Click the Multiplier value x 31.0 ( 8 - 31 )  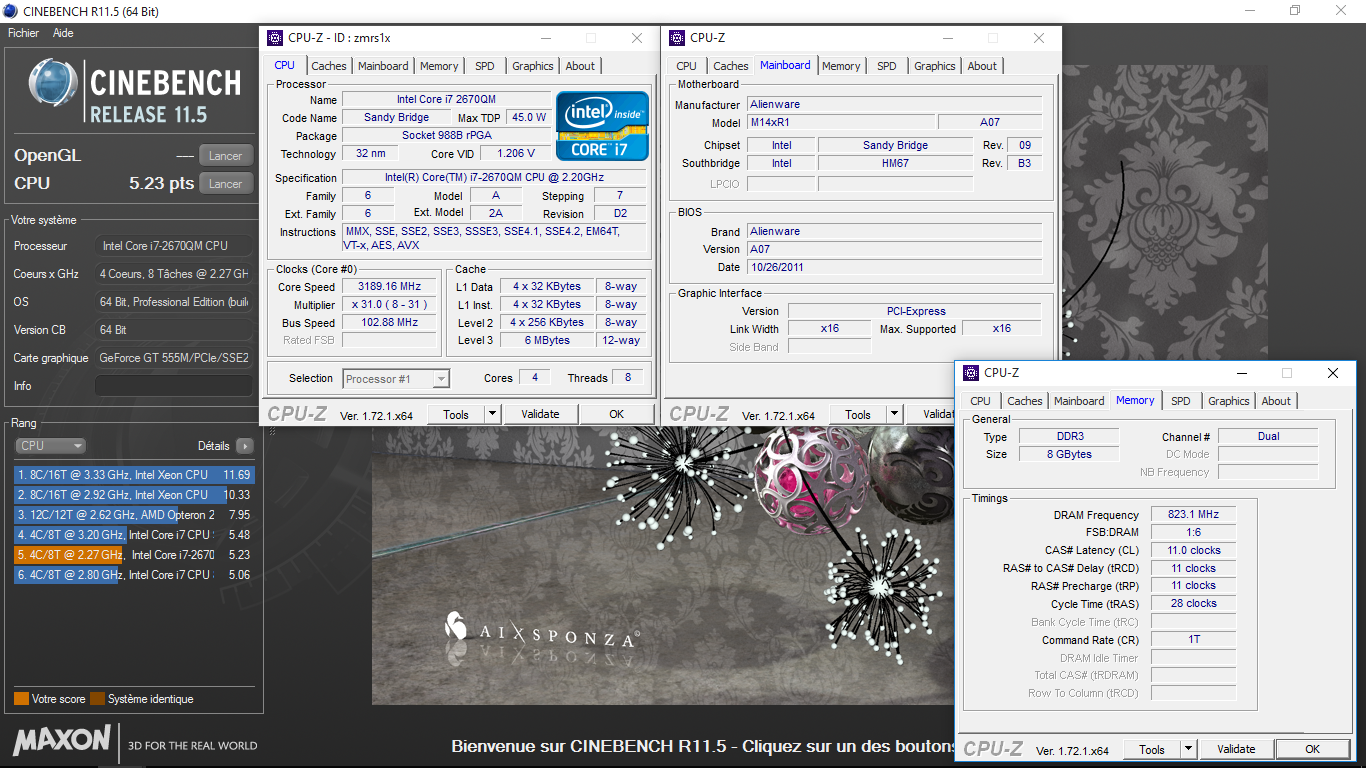[x=389, y=305]
